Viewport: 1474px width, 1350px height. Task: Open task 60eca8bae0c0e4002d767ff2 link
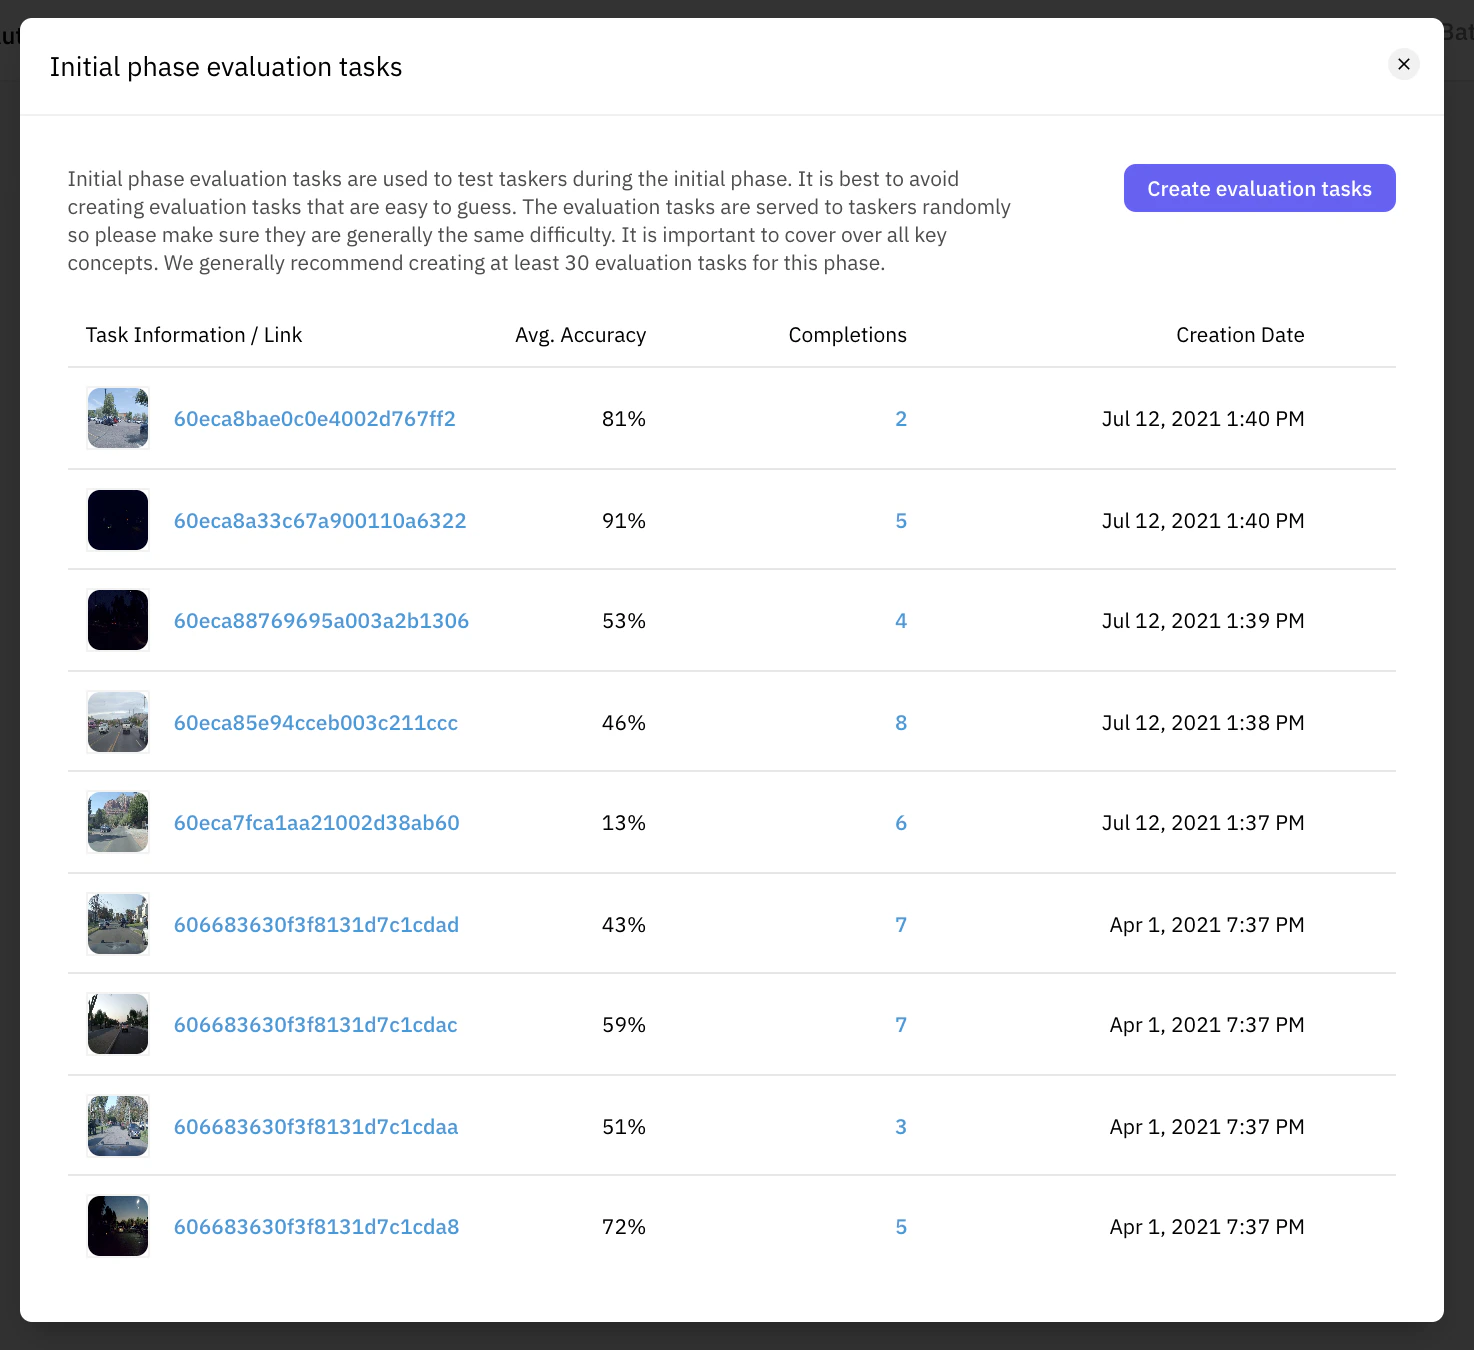point(315,419)
